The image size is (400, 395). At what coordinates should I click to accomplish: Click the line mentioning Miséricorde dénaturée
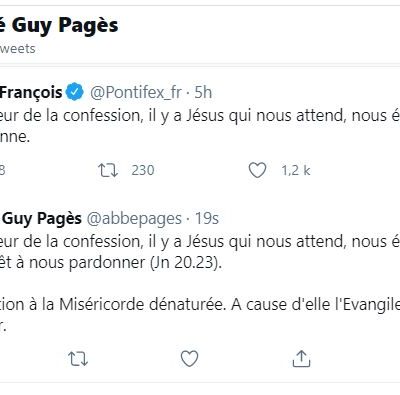pyautogui.click(x=200, y=304)
